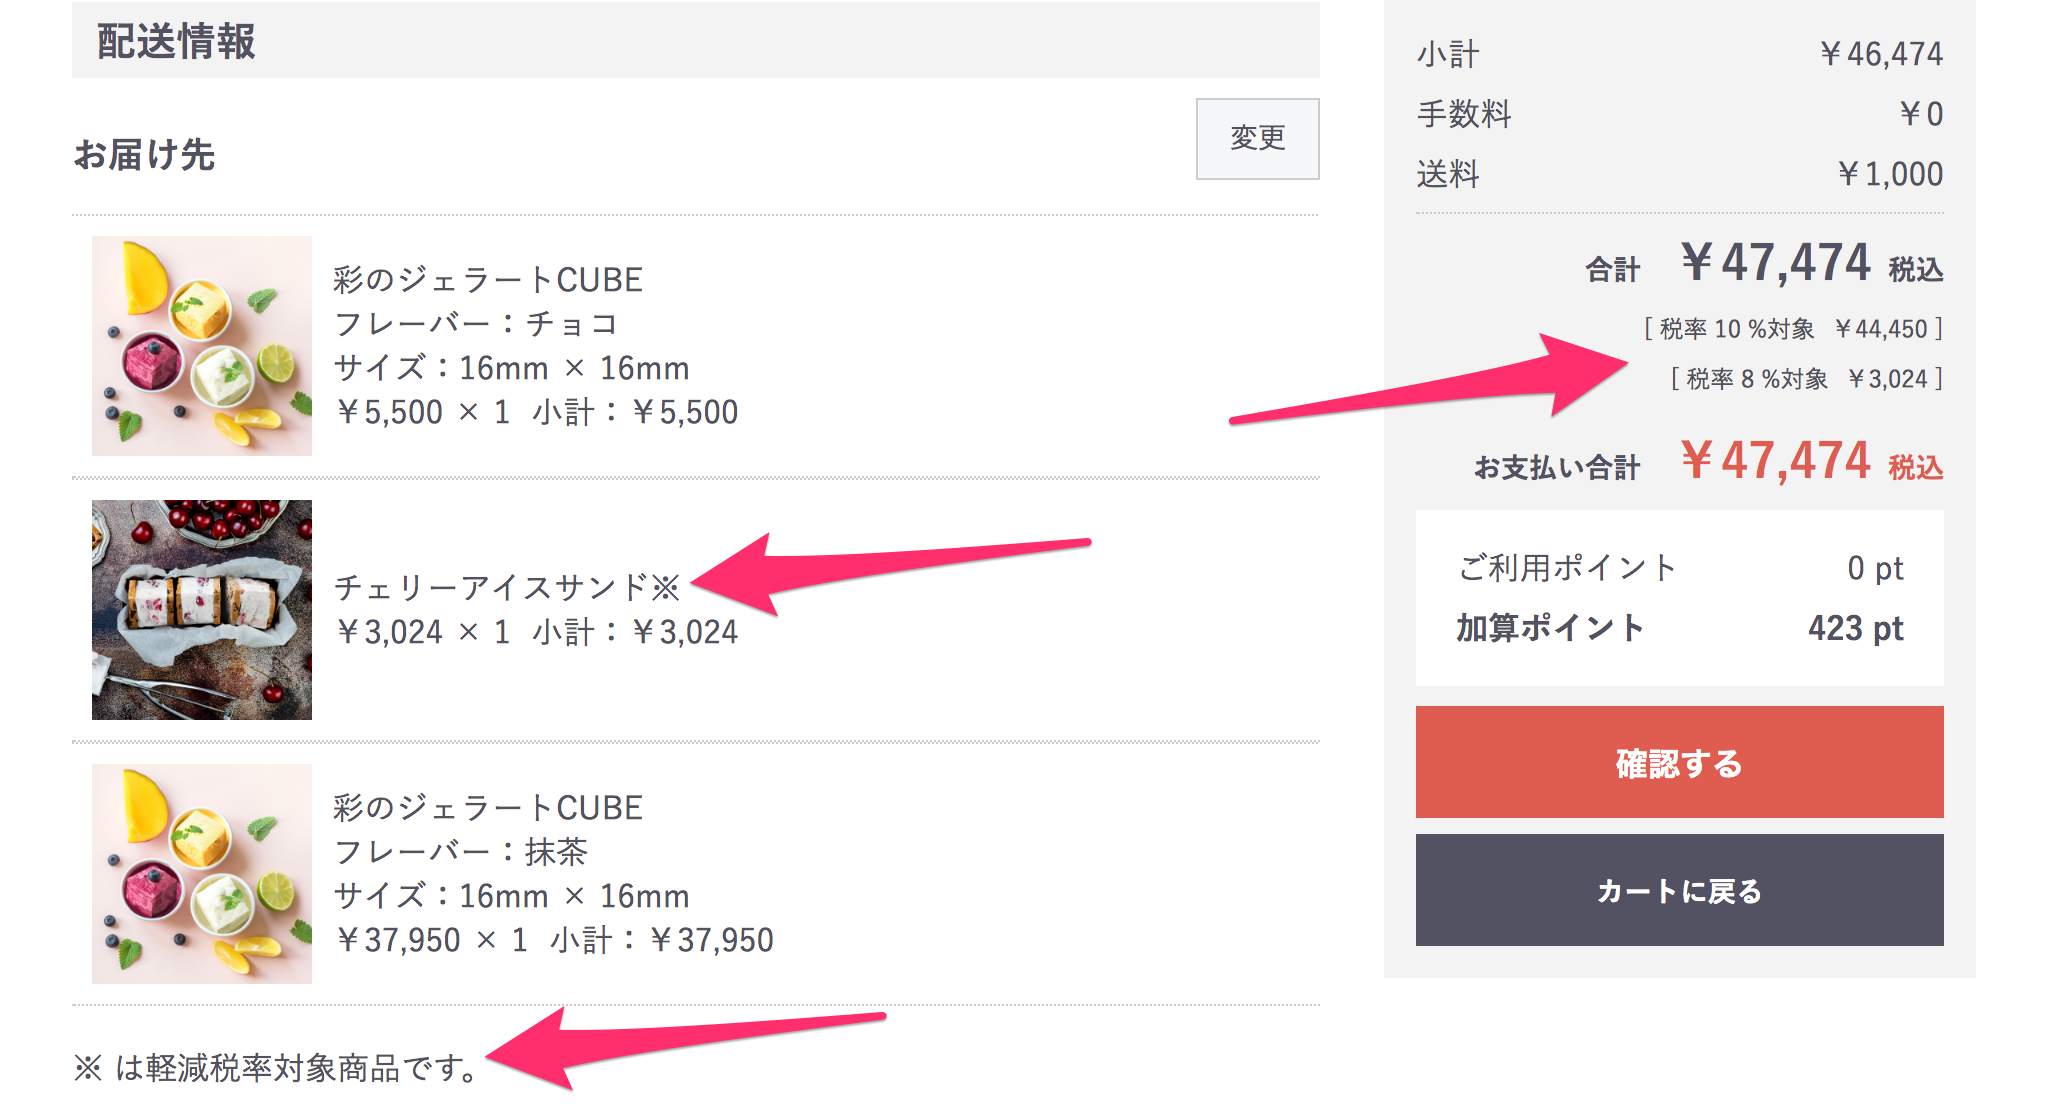This screenshot has height=1114, width=2048.
Task: Click the 小計 ¥46,474 amount
Action: pos(1881,54)
